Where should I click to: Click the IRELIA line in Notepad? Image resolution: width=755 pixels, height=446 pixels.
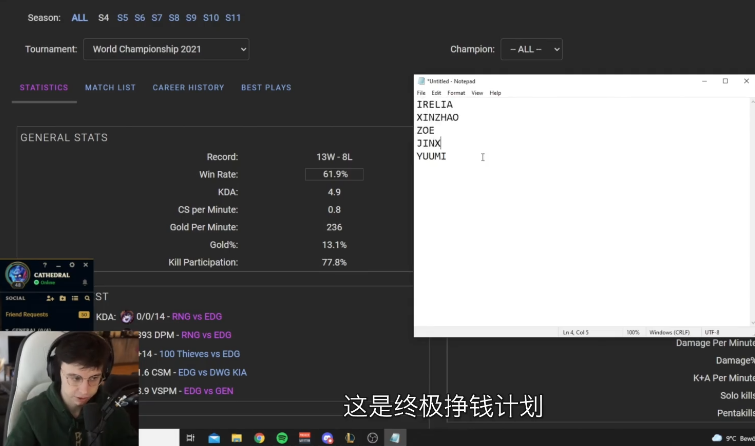coord(435,105)
